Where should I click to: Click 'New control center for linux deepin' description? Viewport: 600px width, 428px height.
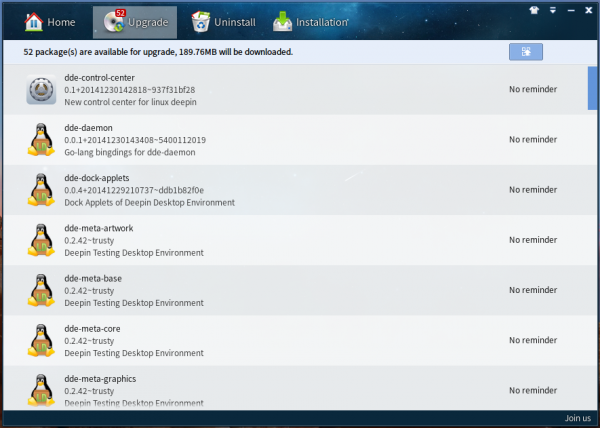click(130, 102)
